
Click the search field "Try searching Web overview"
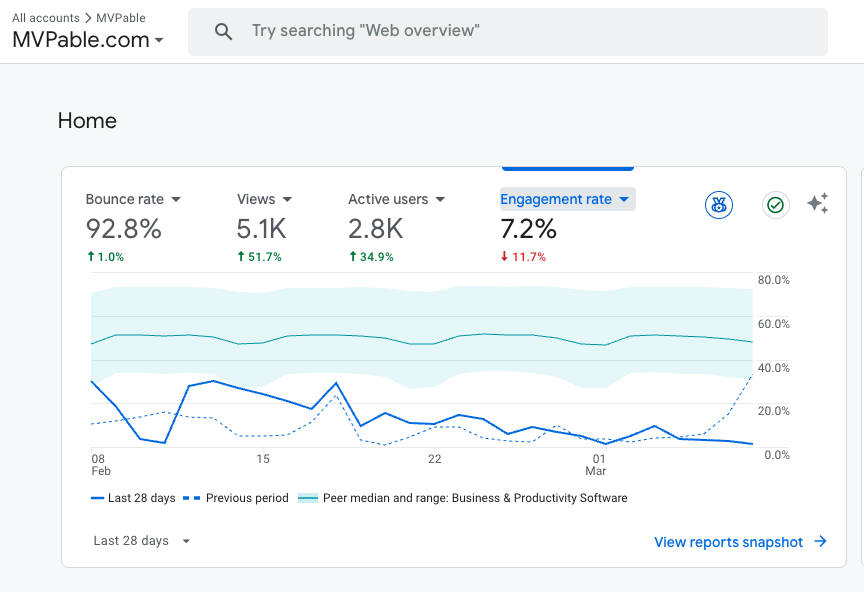click(507, 31)
